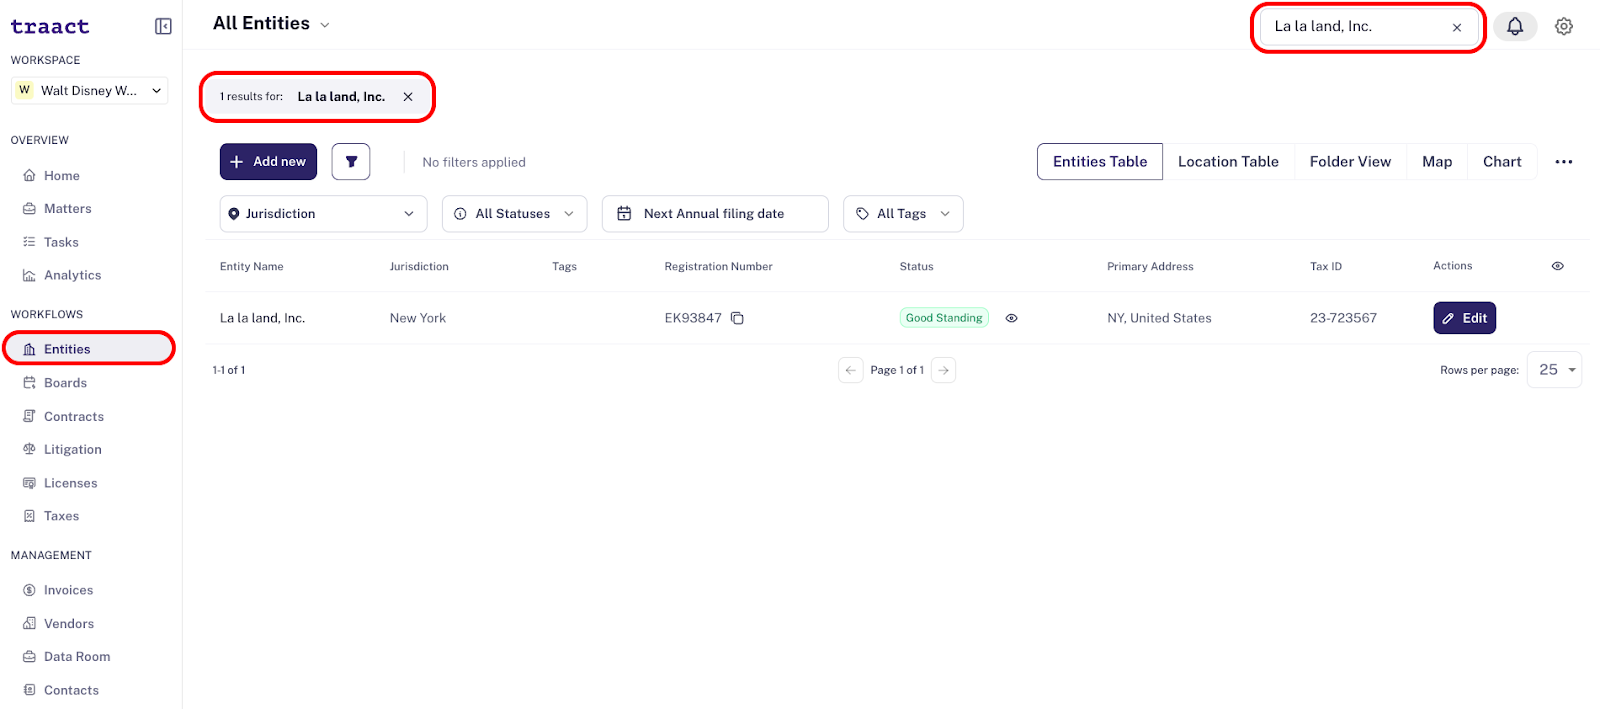Expand the Walt Disney workspace dropdown
Image resolution: width=1600 pixels, height=709 pixels.
tap(89, 90)
